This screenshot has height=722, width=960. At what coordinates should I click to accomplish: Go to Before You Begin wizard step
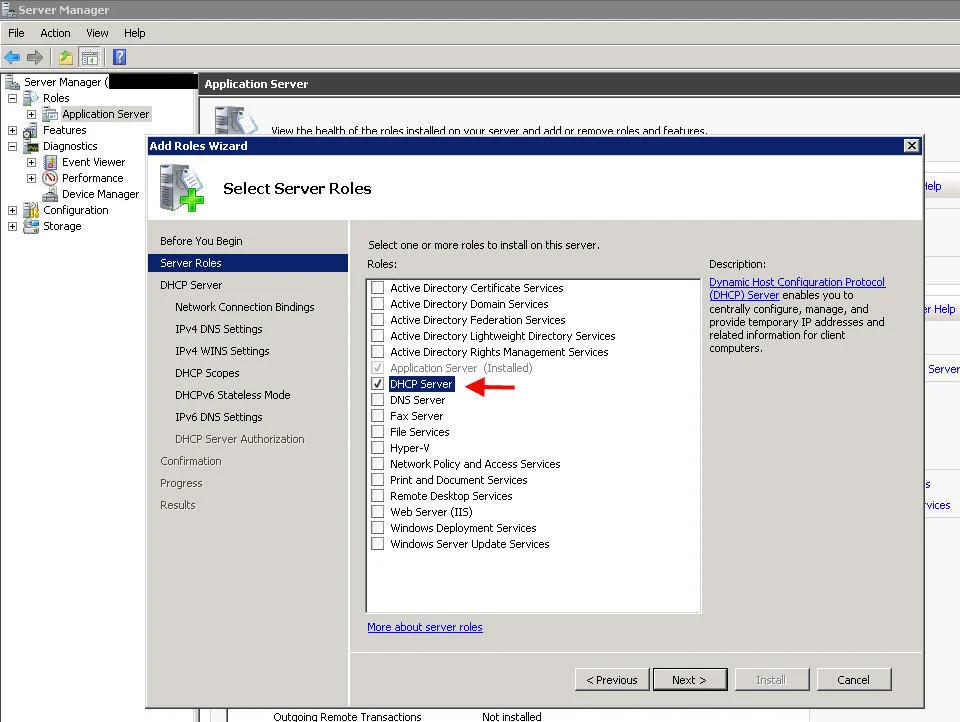(201, 241)
